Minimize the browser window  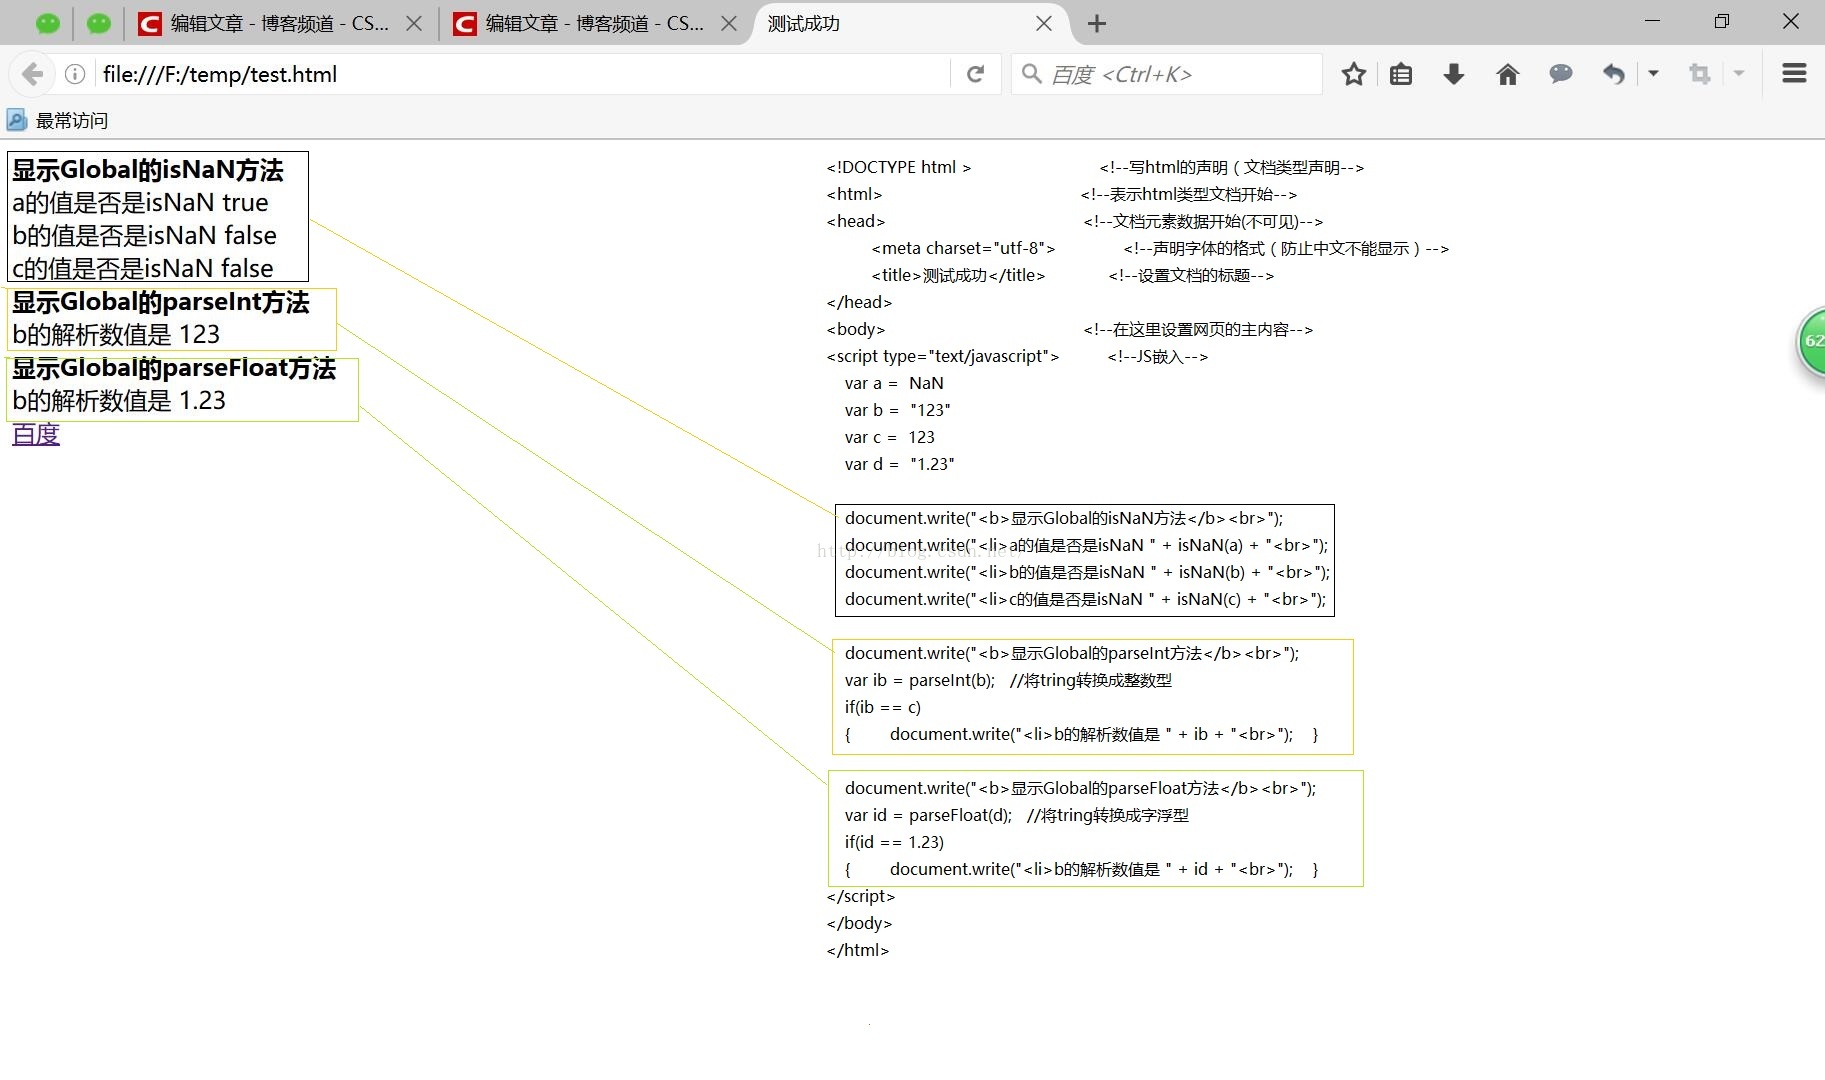tap(1652, 21)
